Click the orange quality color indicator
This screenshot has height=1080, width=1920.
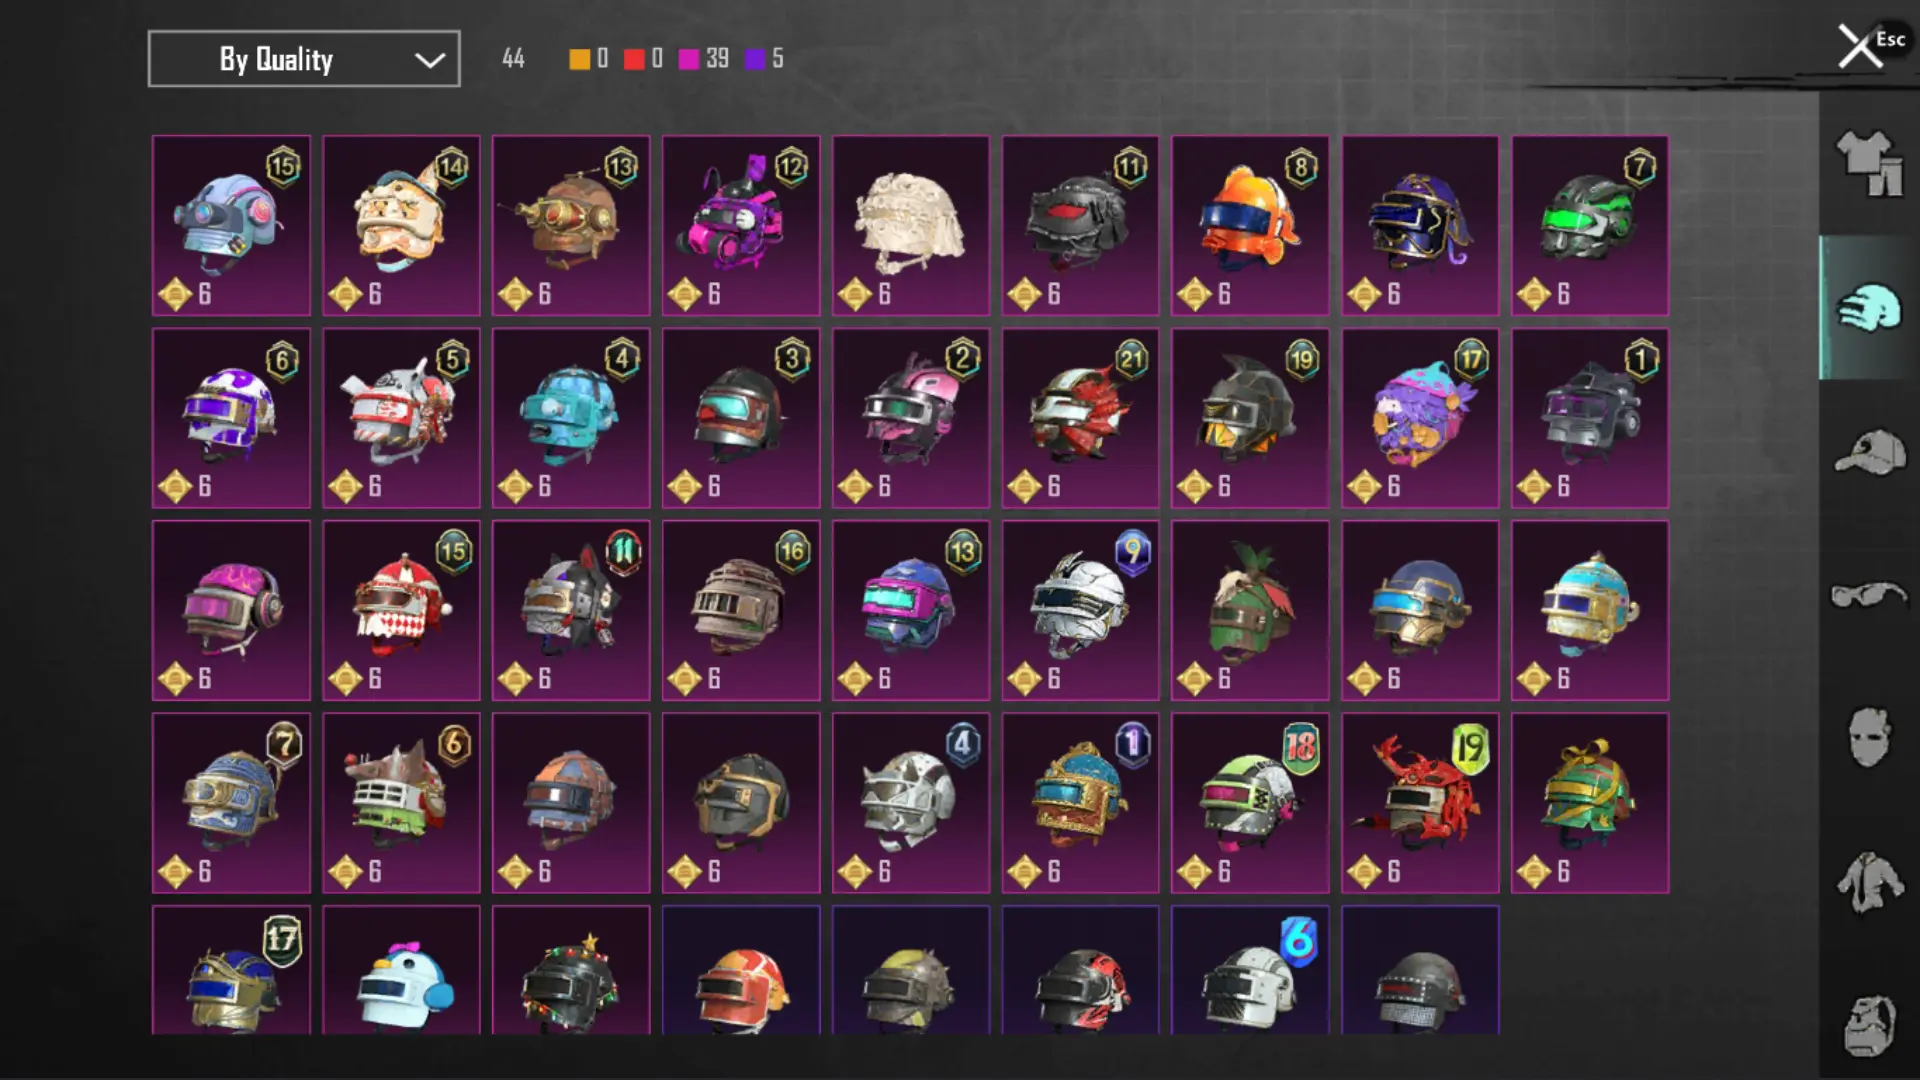pyautogui.click(x=579, y=59)
